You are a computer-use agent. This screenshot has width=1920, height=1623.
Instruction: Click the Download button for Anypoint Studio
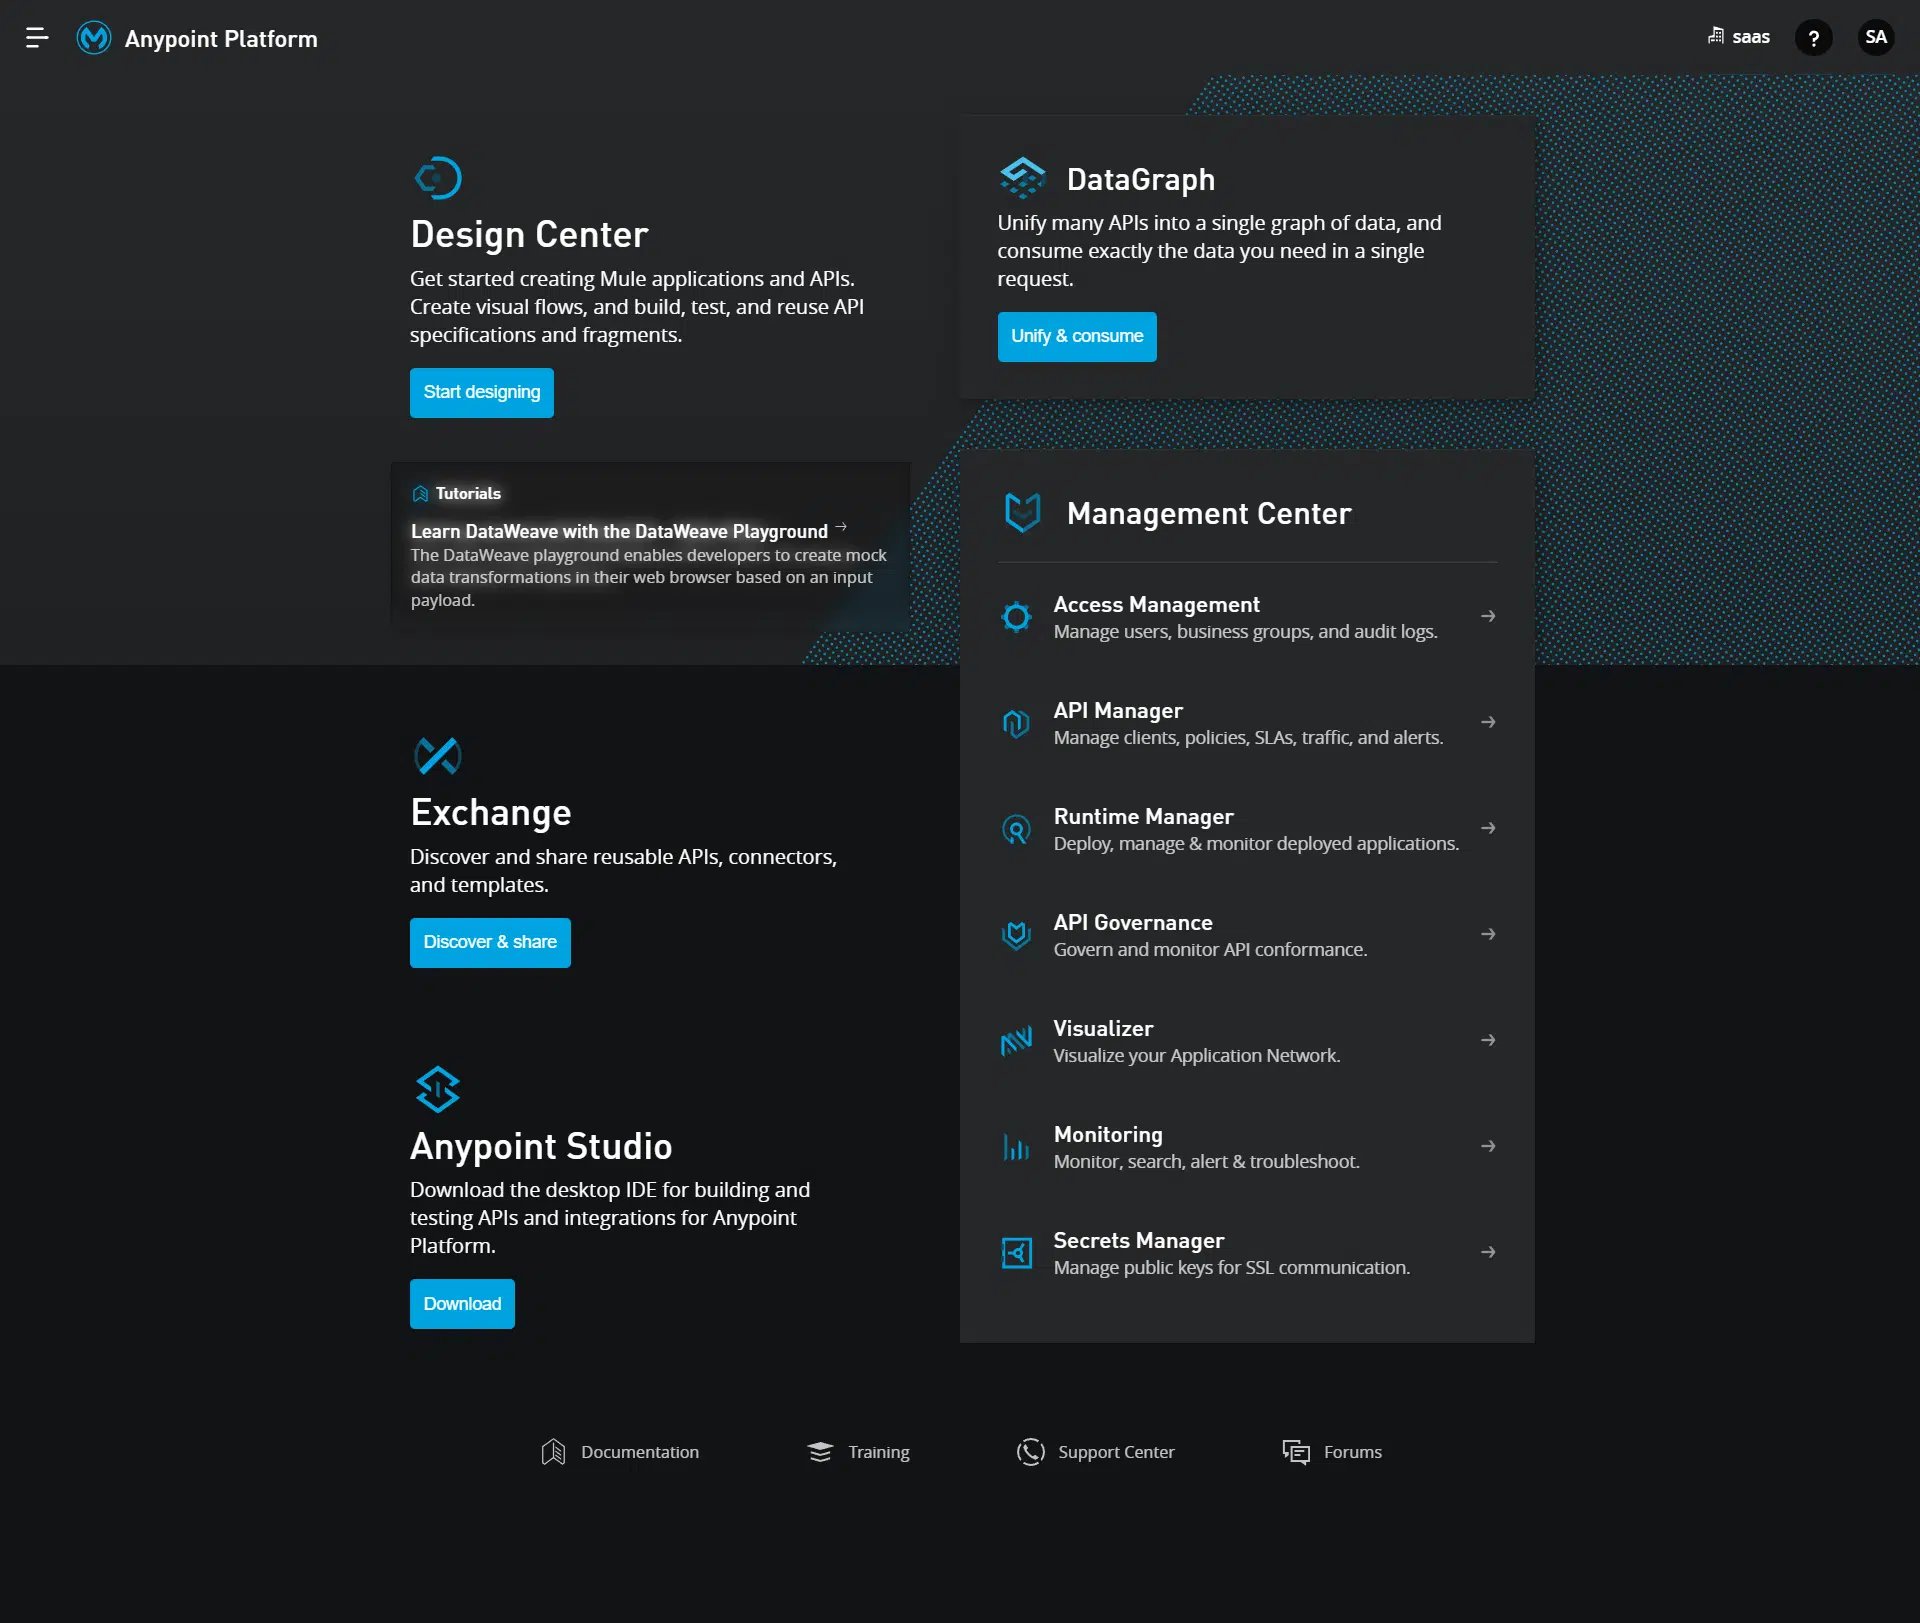[x=462, y=1303]
